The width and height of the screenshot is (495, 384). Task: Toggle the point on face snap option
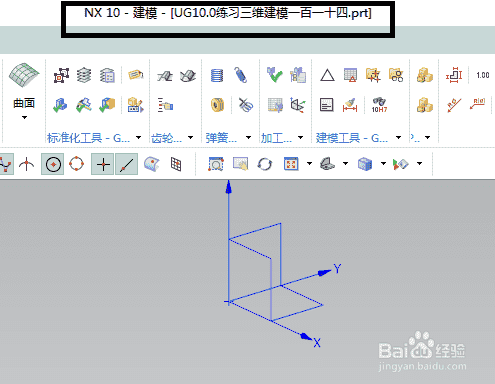[152, 164]
